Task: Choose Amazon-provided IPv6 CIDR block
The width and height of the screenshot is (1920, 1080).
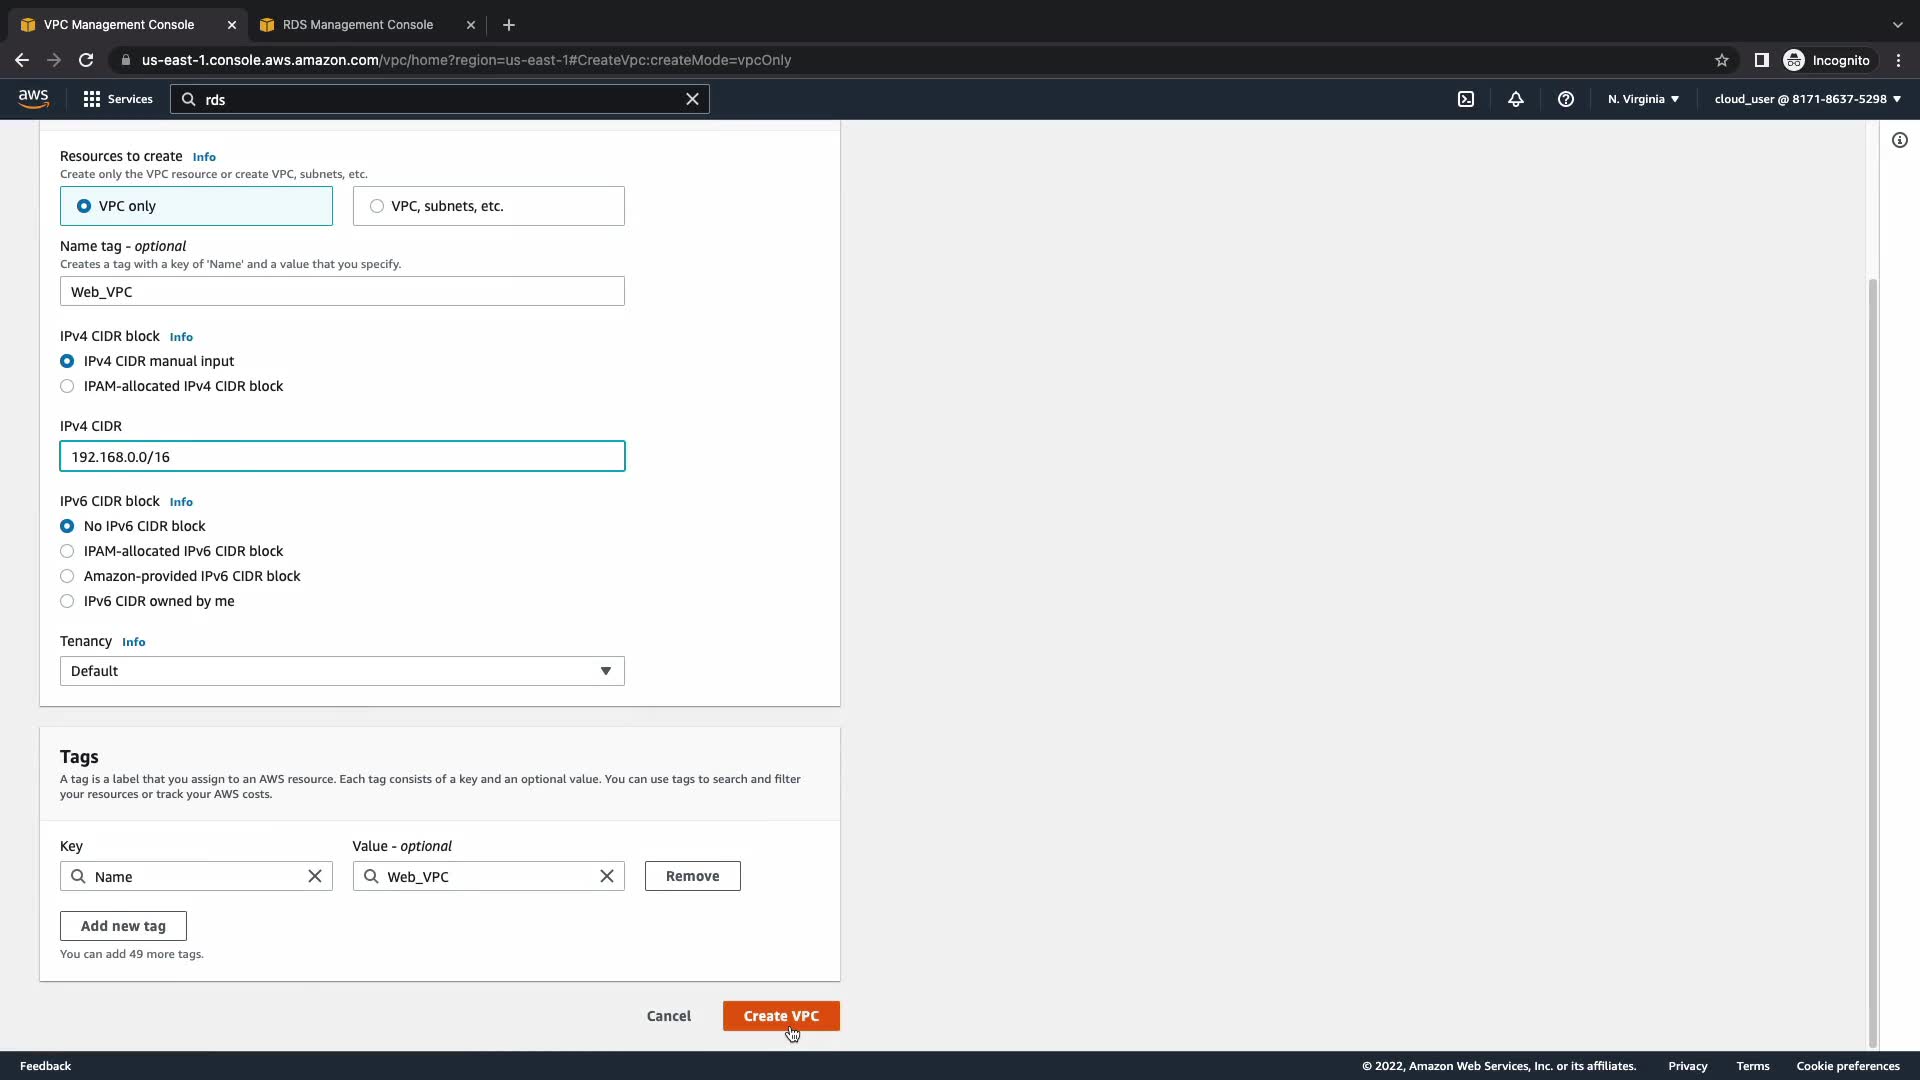Action: [67, 576]
